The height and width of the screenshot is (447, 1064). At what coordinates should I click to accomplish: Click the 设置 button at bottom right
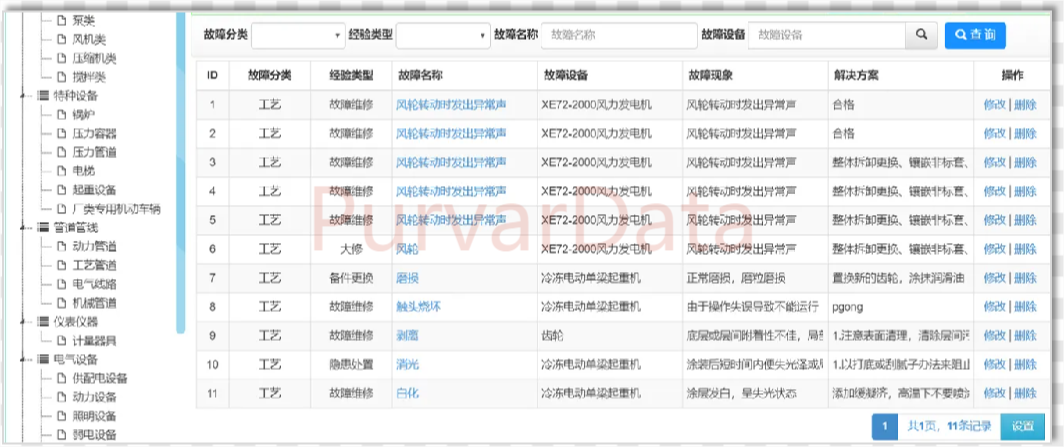[1022, 426]
